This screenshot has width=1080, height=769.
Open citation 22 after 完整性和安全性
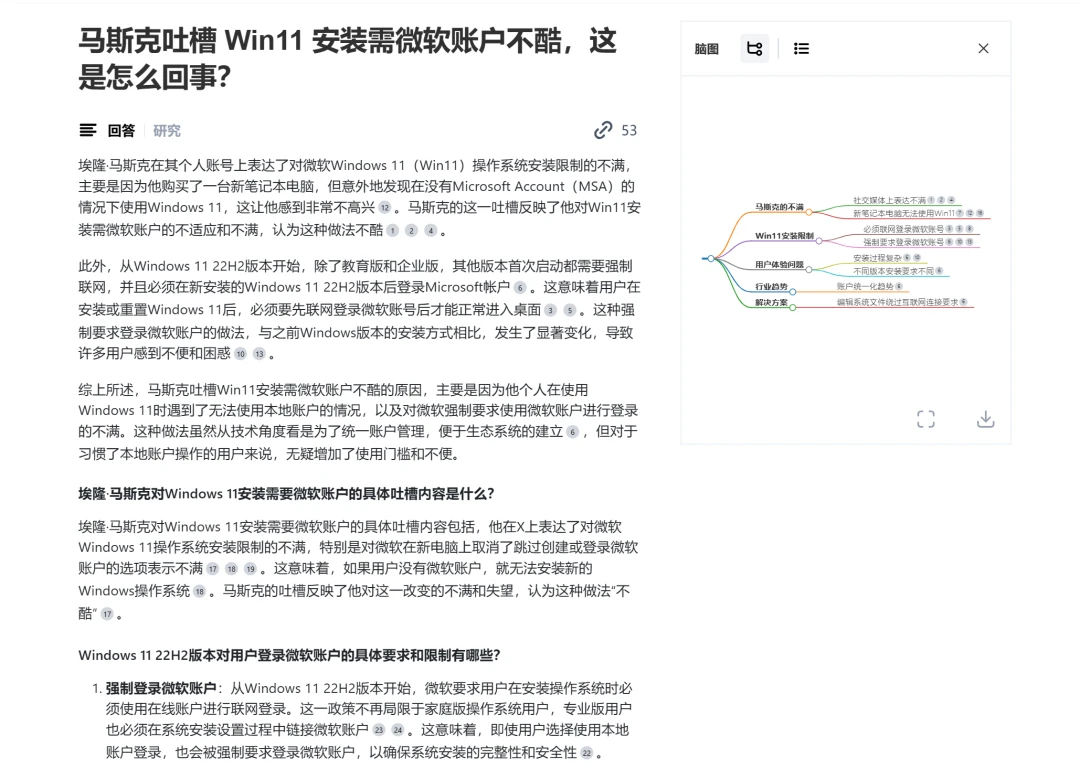[586, 753]
